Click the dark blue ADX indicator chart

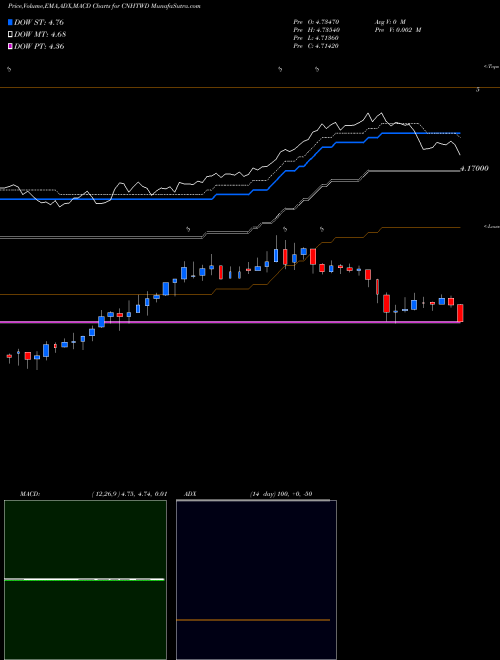pos(256,580)
